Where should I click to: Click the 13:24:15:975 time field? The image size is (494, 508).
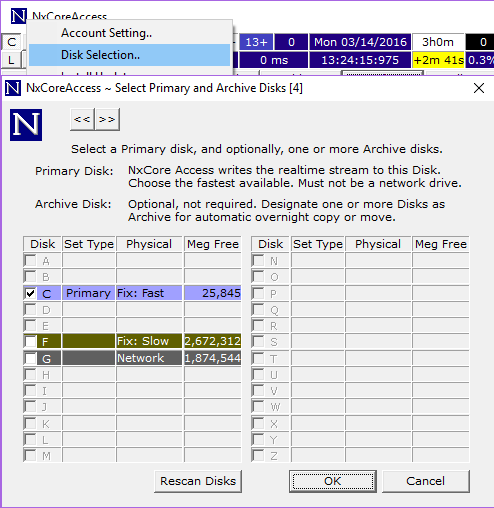coord(360,60)
